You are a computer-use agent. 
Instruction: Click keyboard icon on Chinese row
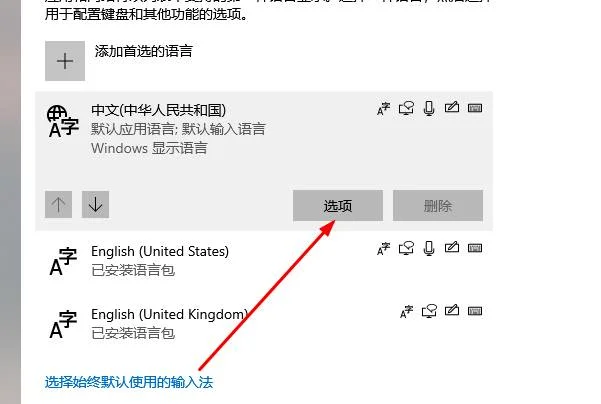click(475, 108)
